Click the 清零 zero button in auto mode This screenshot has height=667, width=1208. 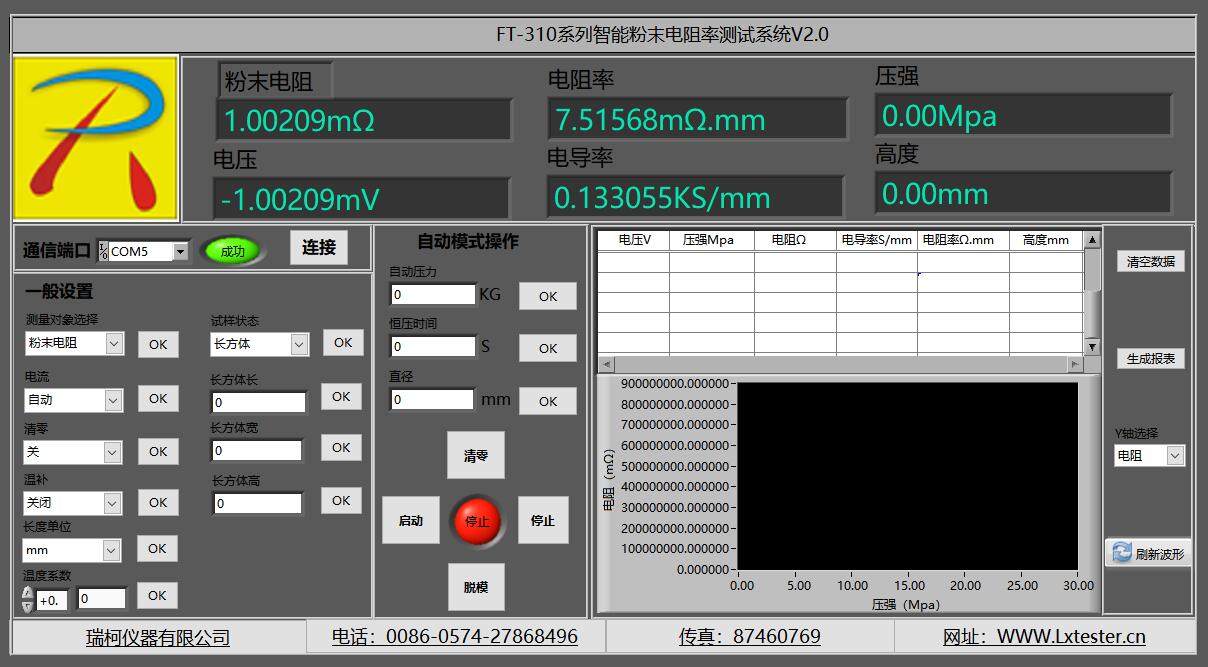[475, 456]
